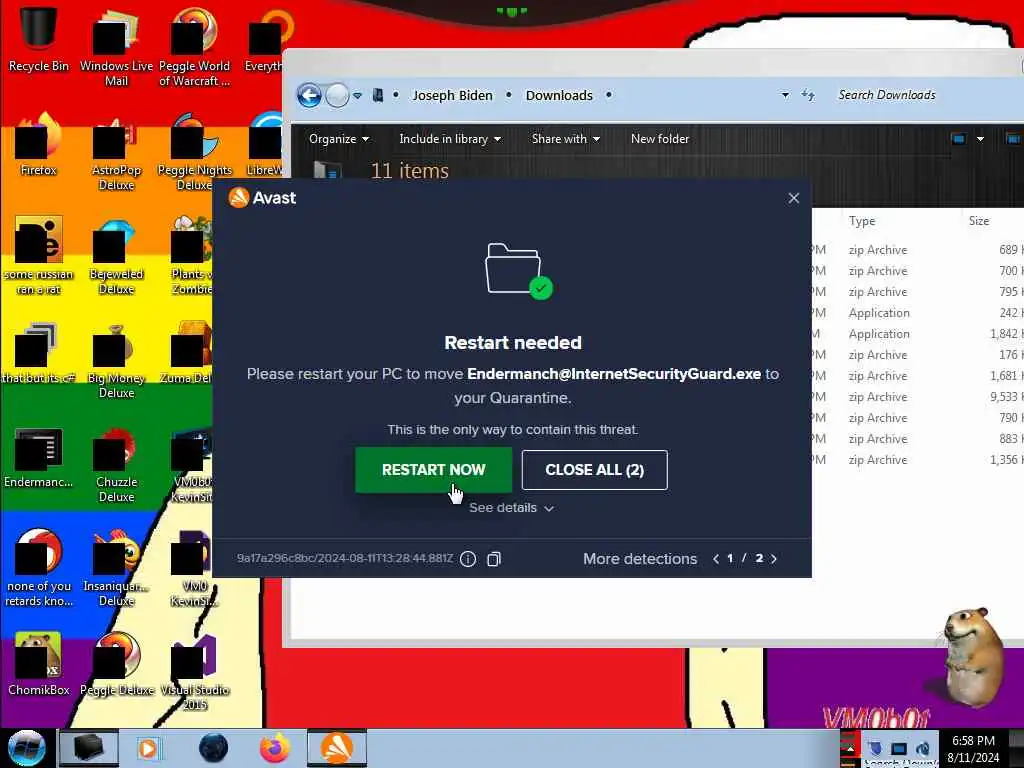Open AstroPop Deluxe desktop icon
This screenshot has height=768, width=1024.
point(116,152)
